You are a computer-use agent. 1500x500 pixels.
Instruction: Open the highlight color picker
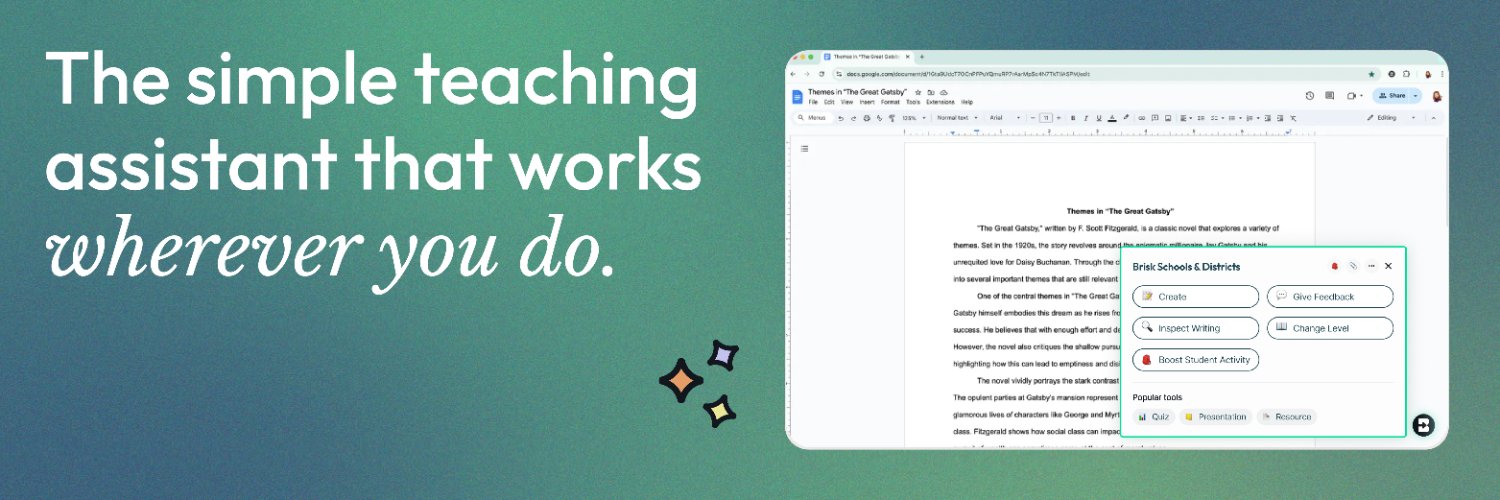click(1126, 117)
